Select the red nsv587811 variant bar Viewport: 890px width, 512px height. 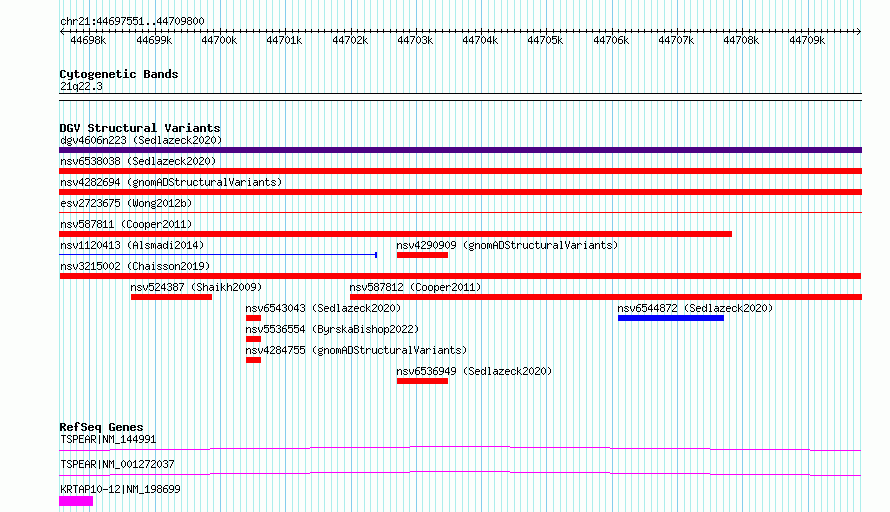click(x=396, y=234)
